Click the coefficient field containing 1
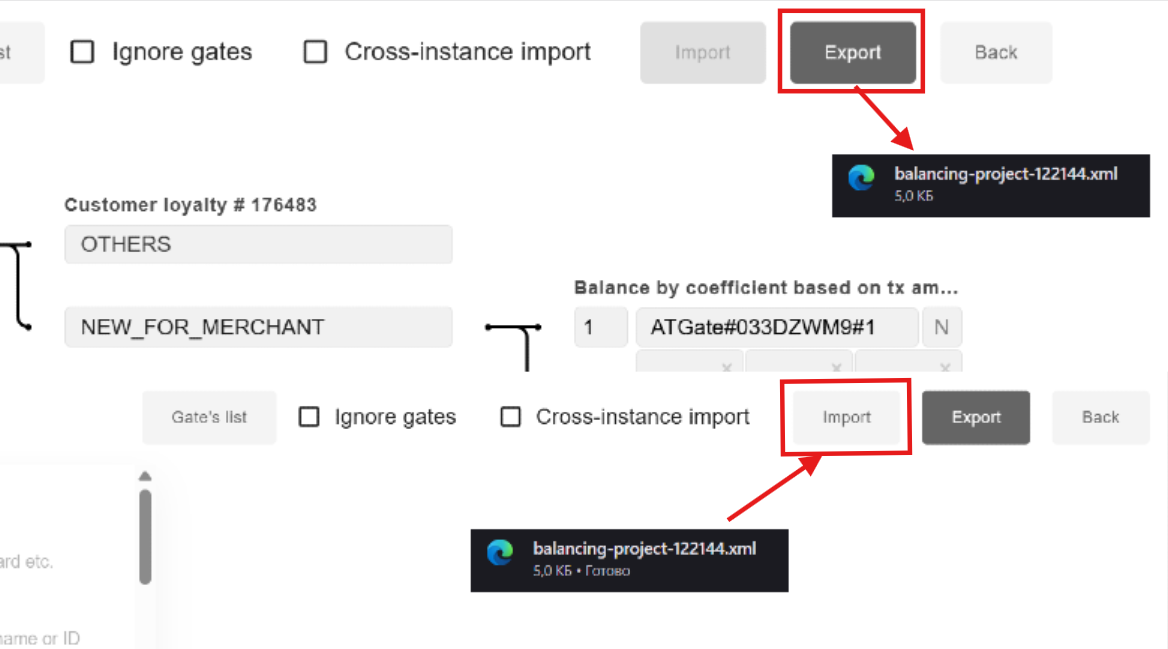1168x649 pixels. 600,327
